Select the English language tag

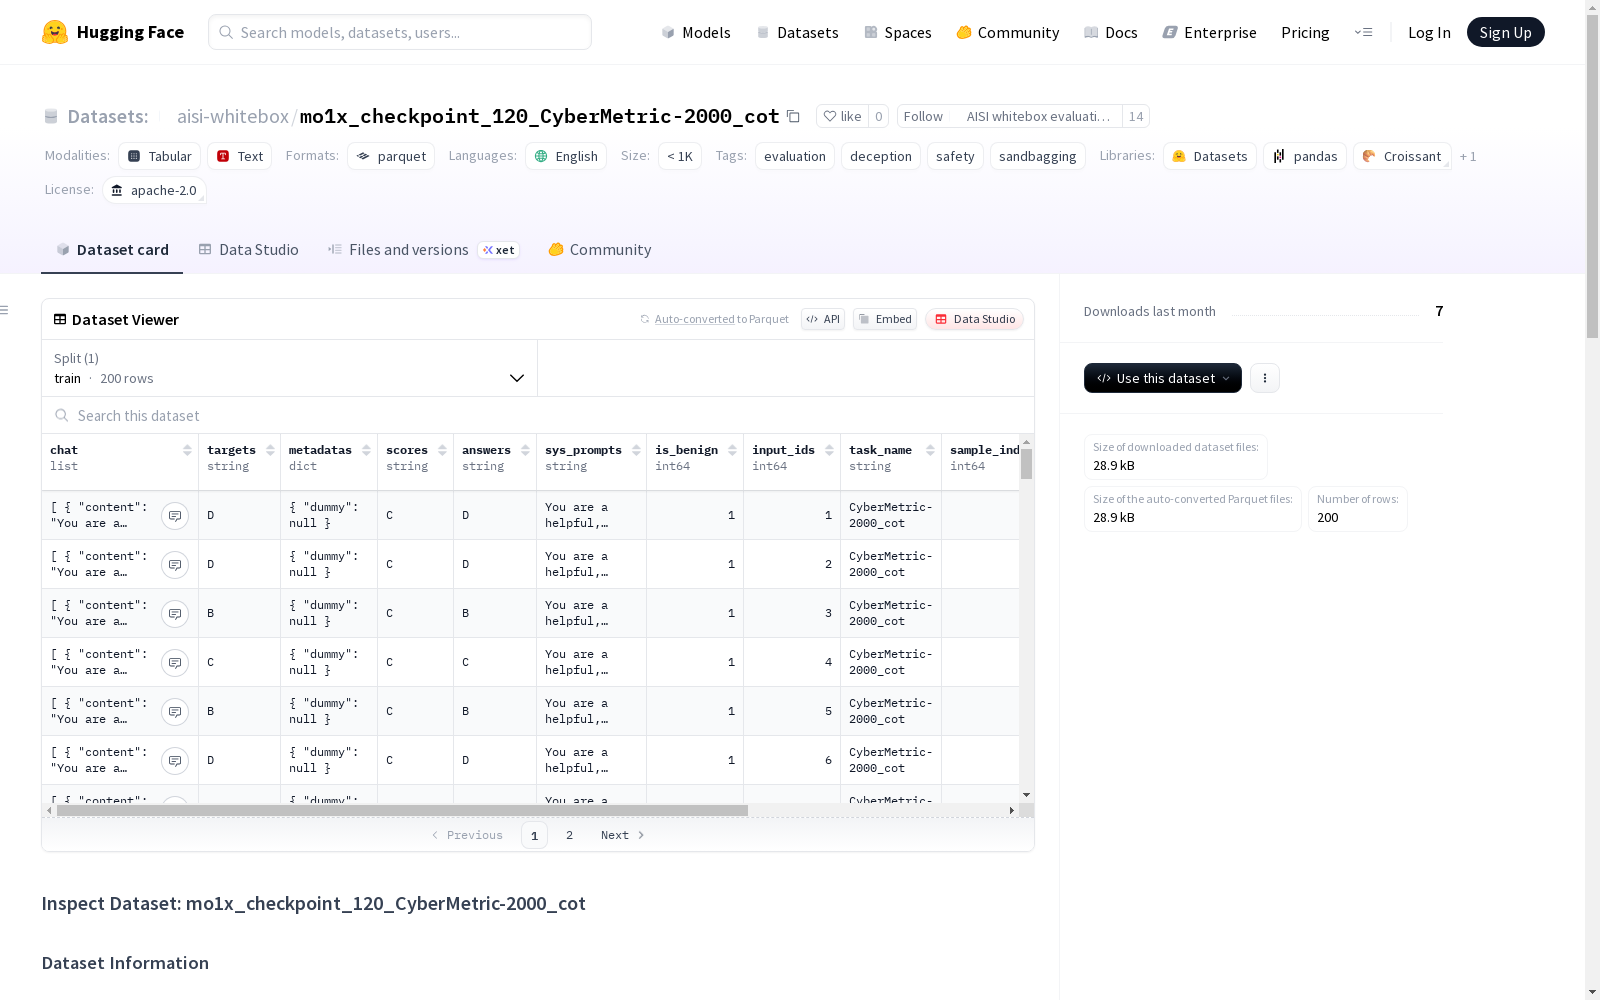tap(566, 156)
